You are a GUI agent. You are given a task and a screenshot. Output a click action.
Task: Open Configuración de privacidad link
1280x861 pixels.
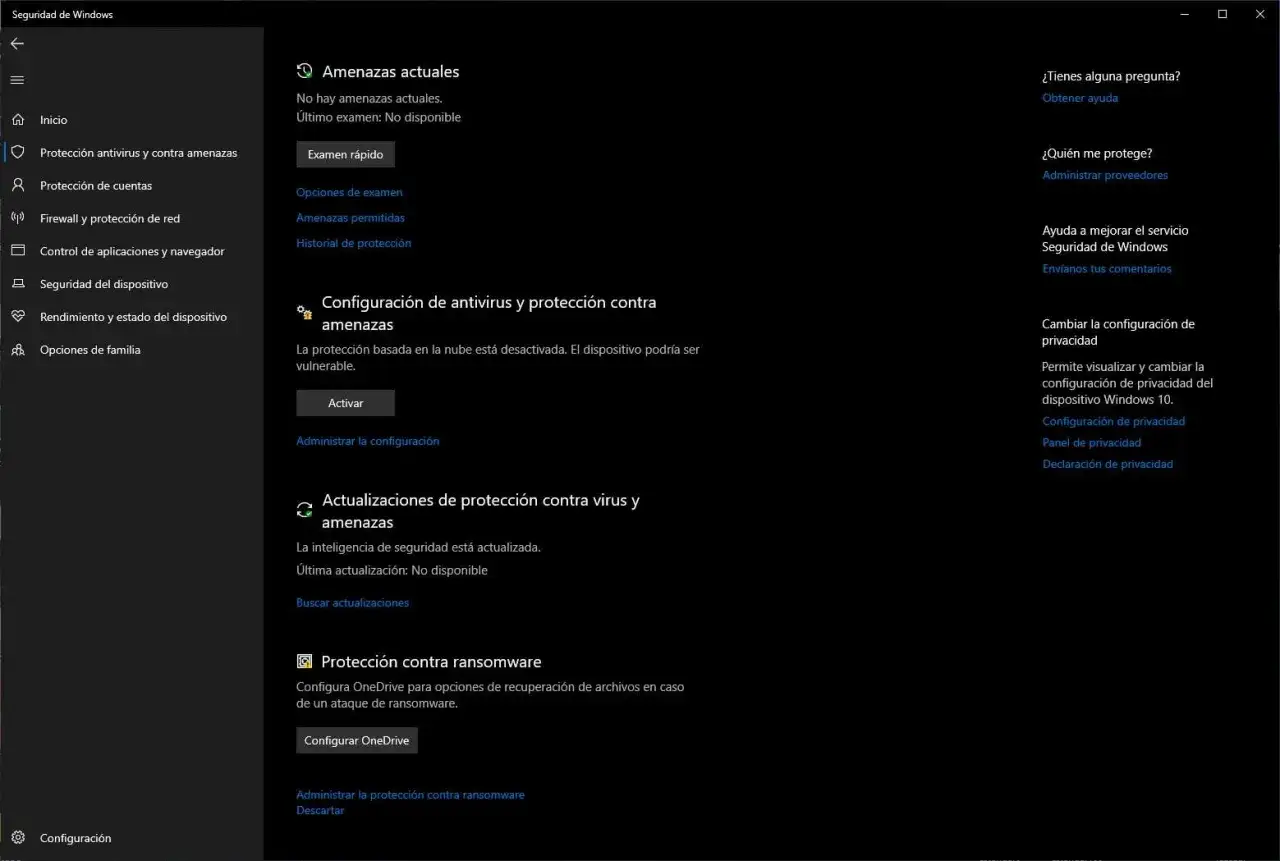point(1113,422)
